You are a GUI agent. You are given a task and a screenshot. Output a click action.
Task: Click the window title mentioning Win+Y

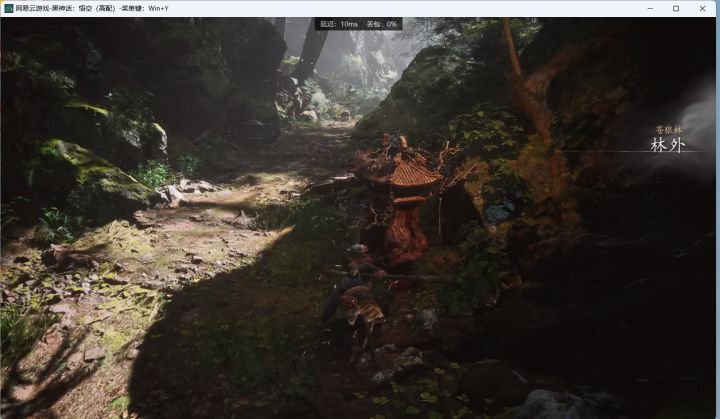[x=92, y=8]
